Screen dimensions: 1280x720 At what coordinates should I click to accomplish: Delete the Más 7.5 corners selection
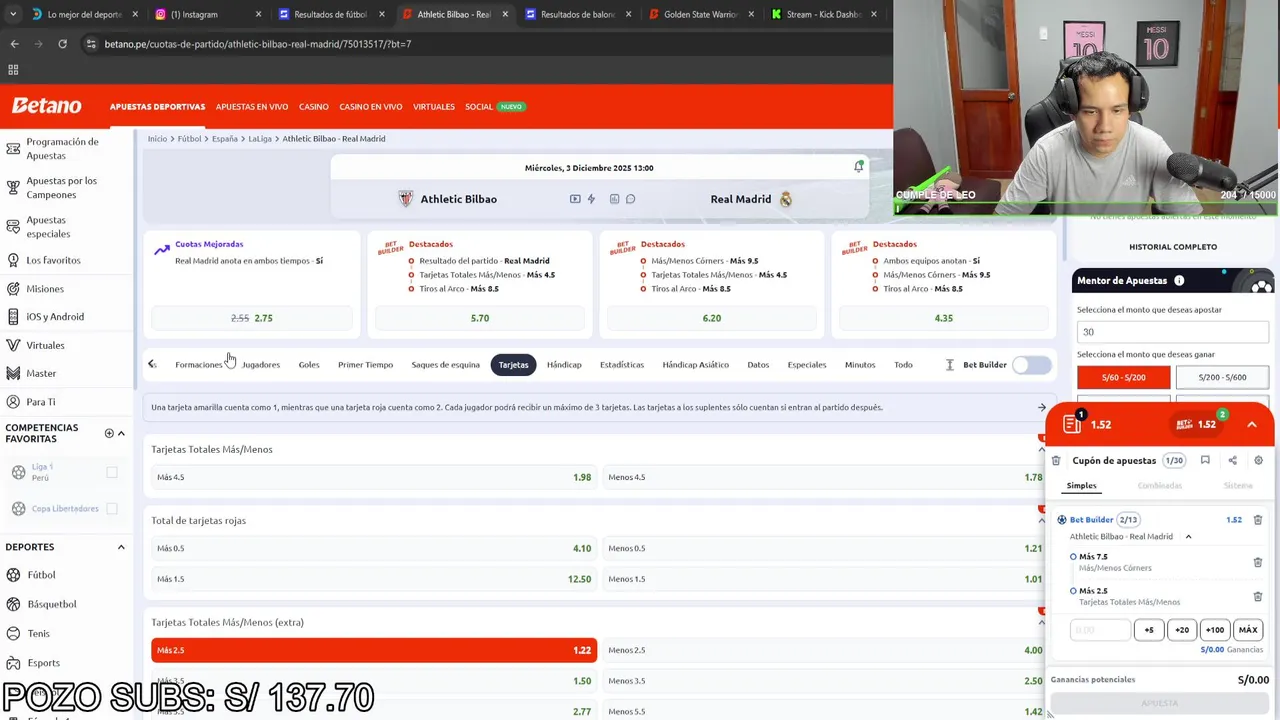(x=1258, y=562)
